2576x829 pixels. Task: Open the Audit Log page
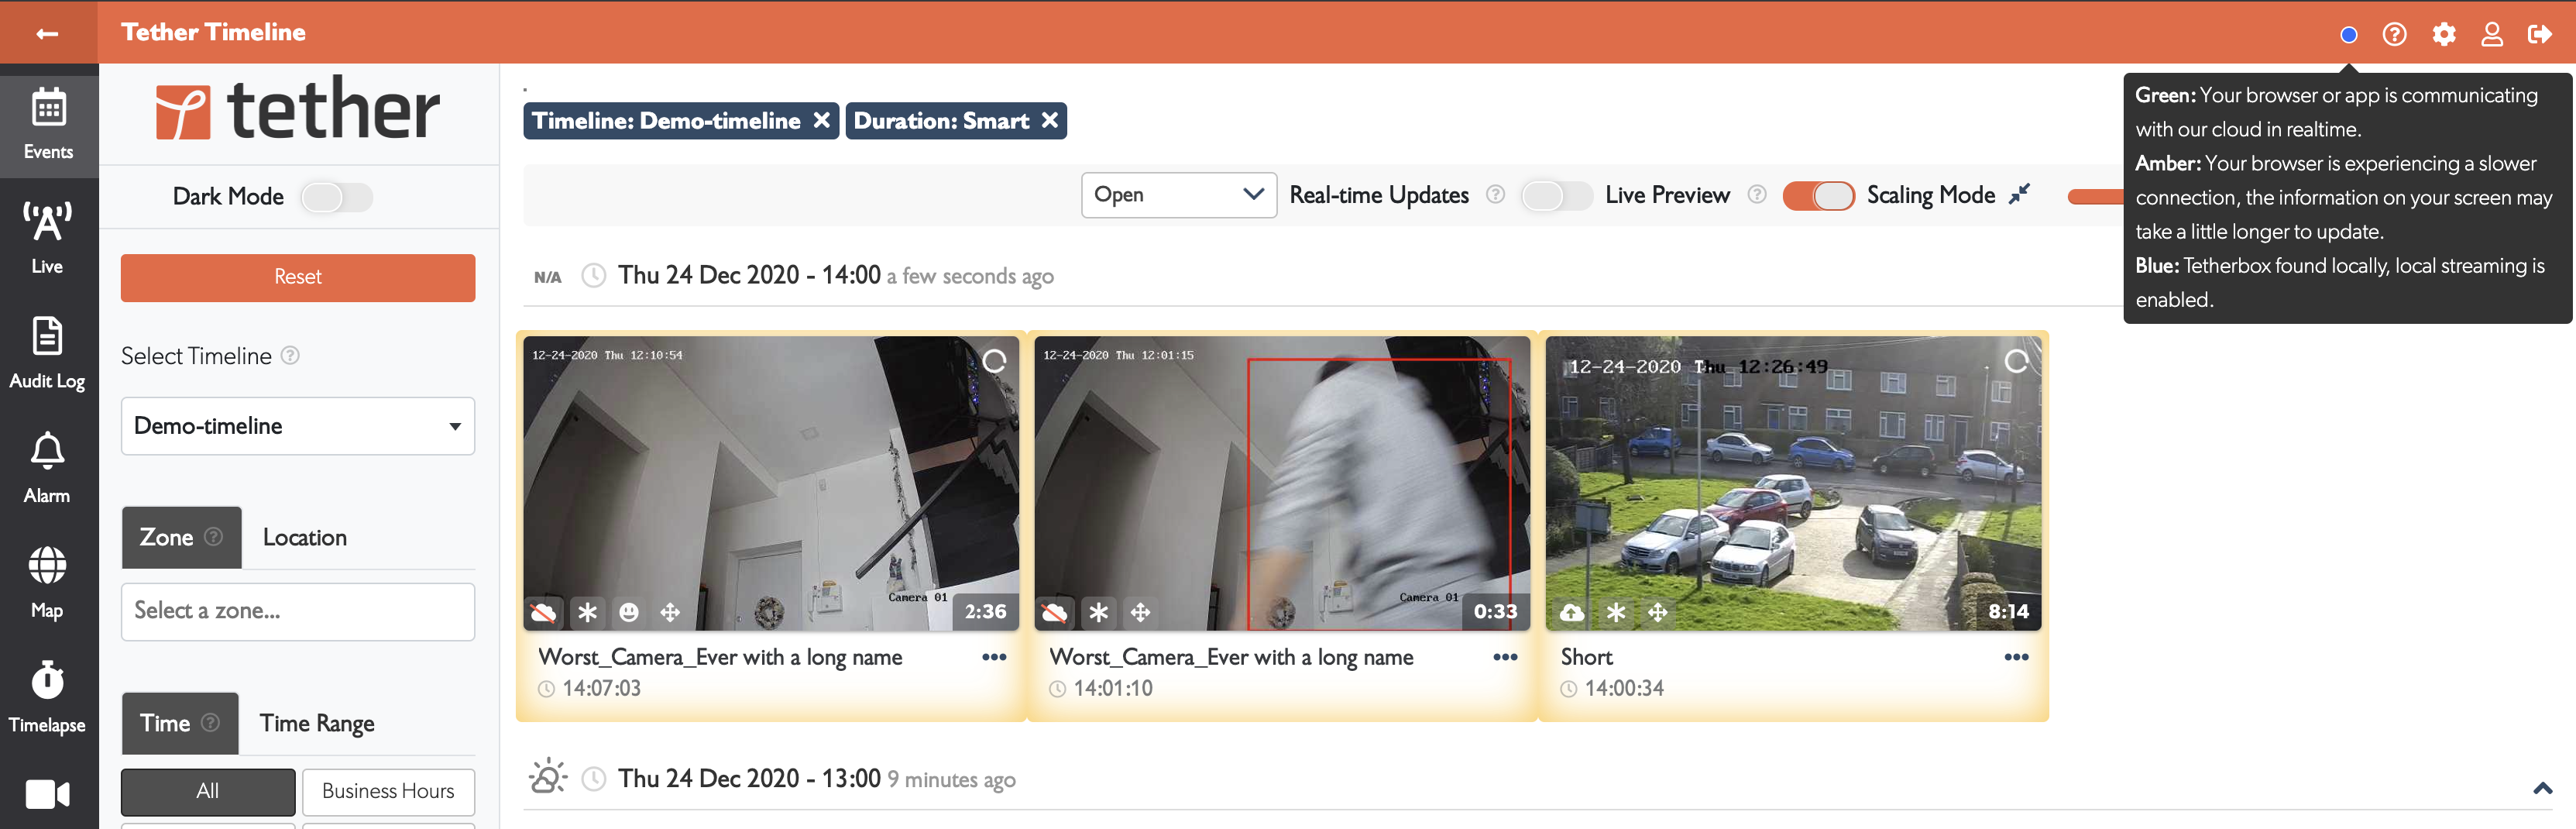[x=47, y=351]
